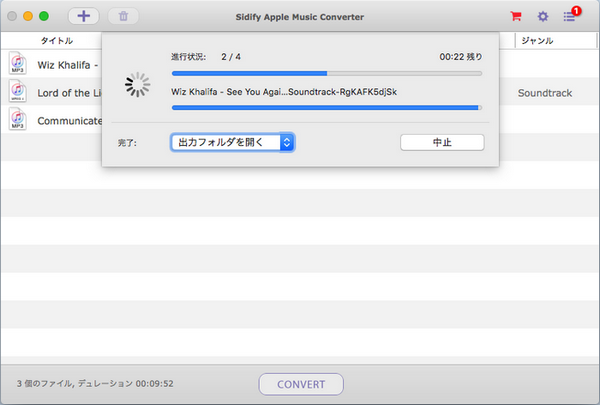Click the ジャンル column header
The image size is (600, 405).
537,41
